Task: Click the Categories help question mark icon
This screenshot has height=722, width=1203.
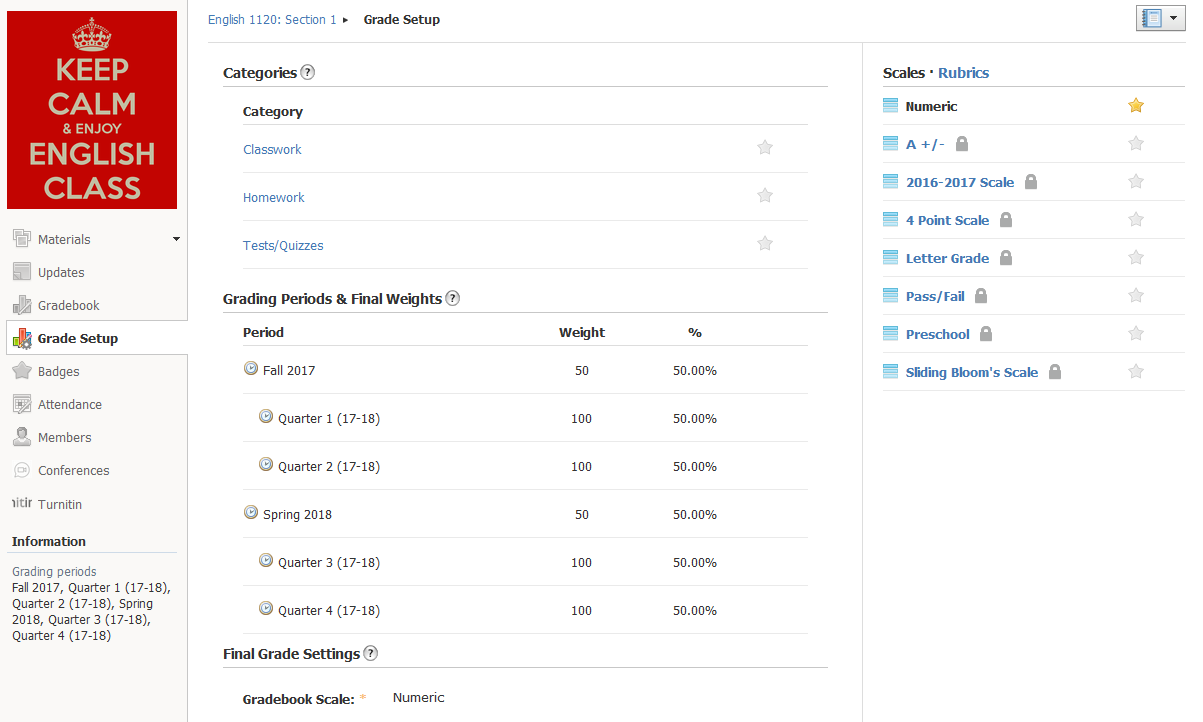Action: 308,72
